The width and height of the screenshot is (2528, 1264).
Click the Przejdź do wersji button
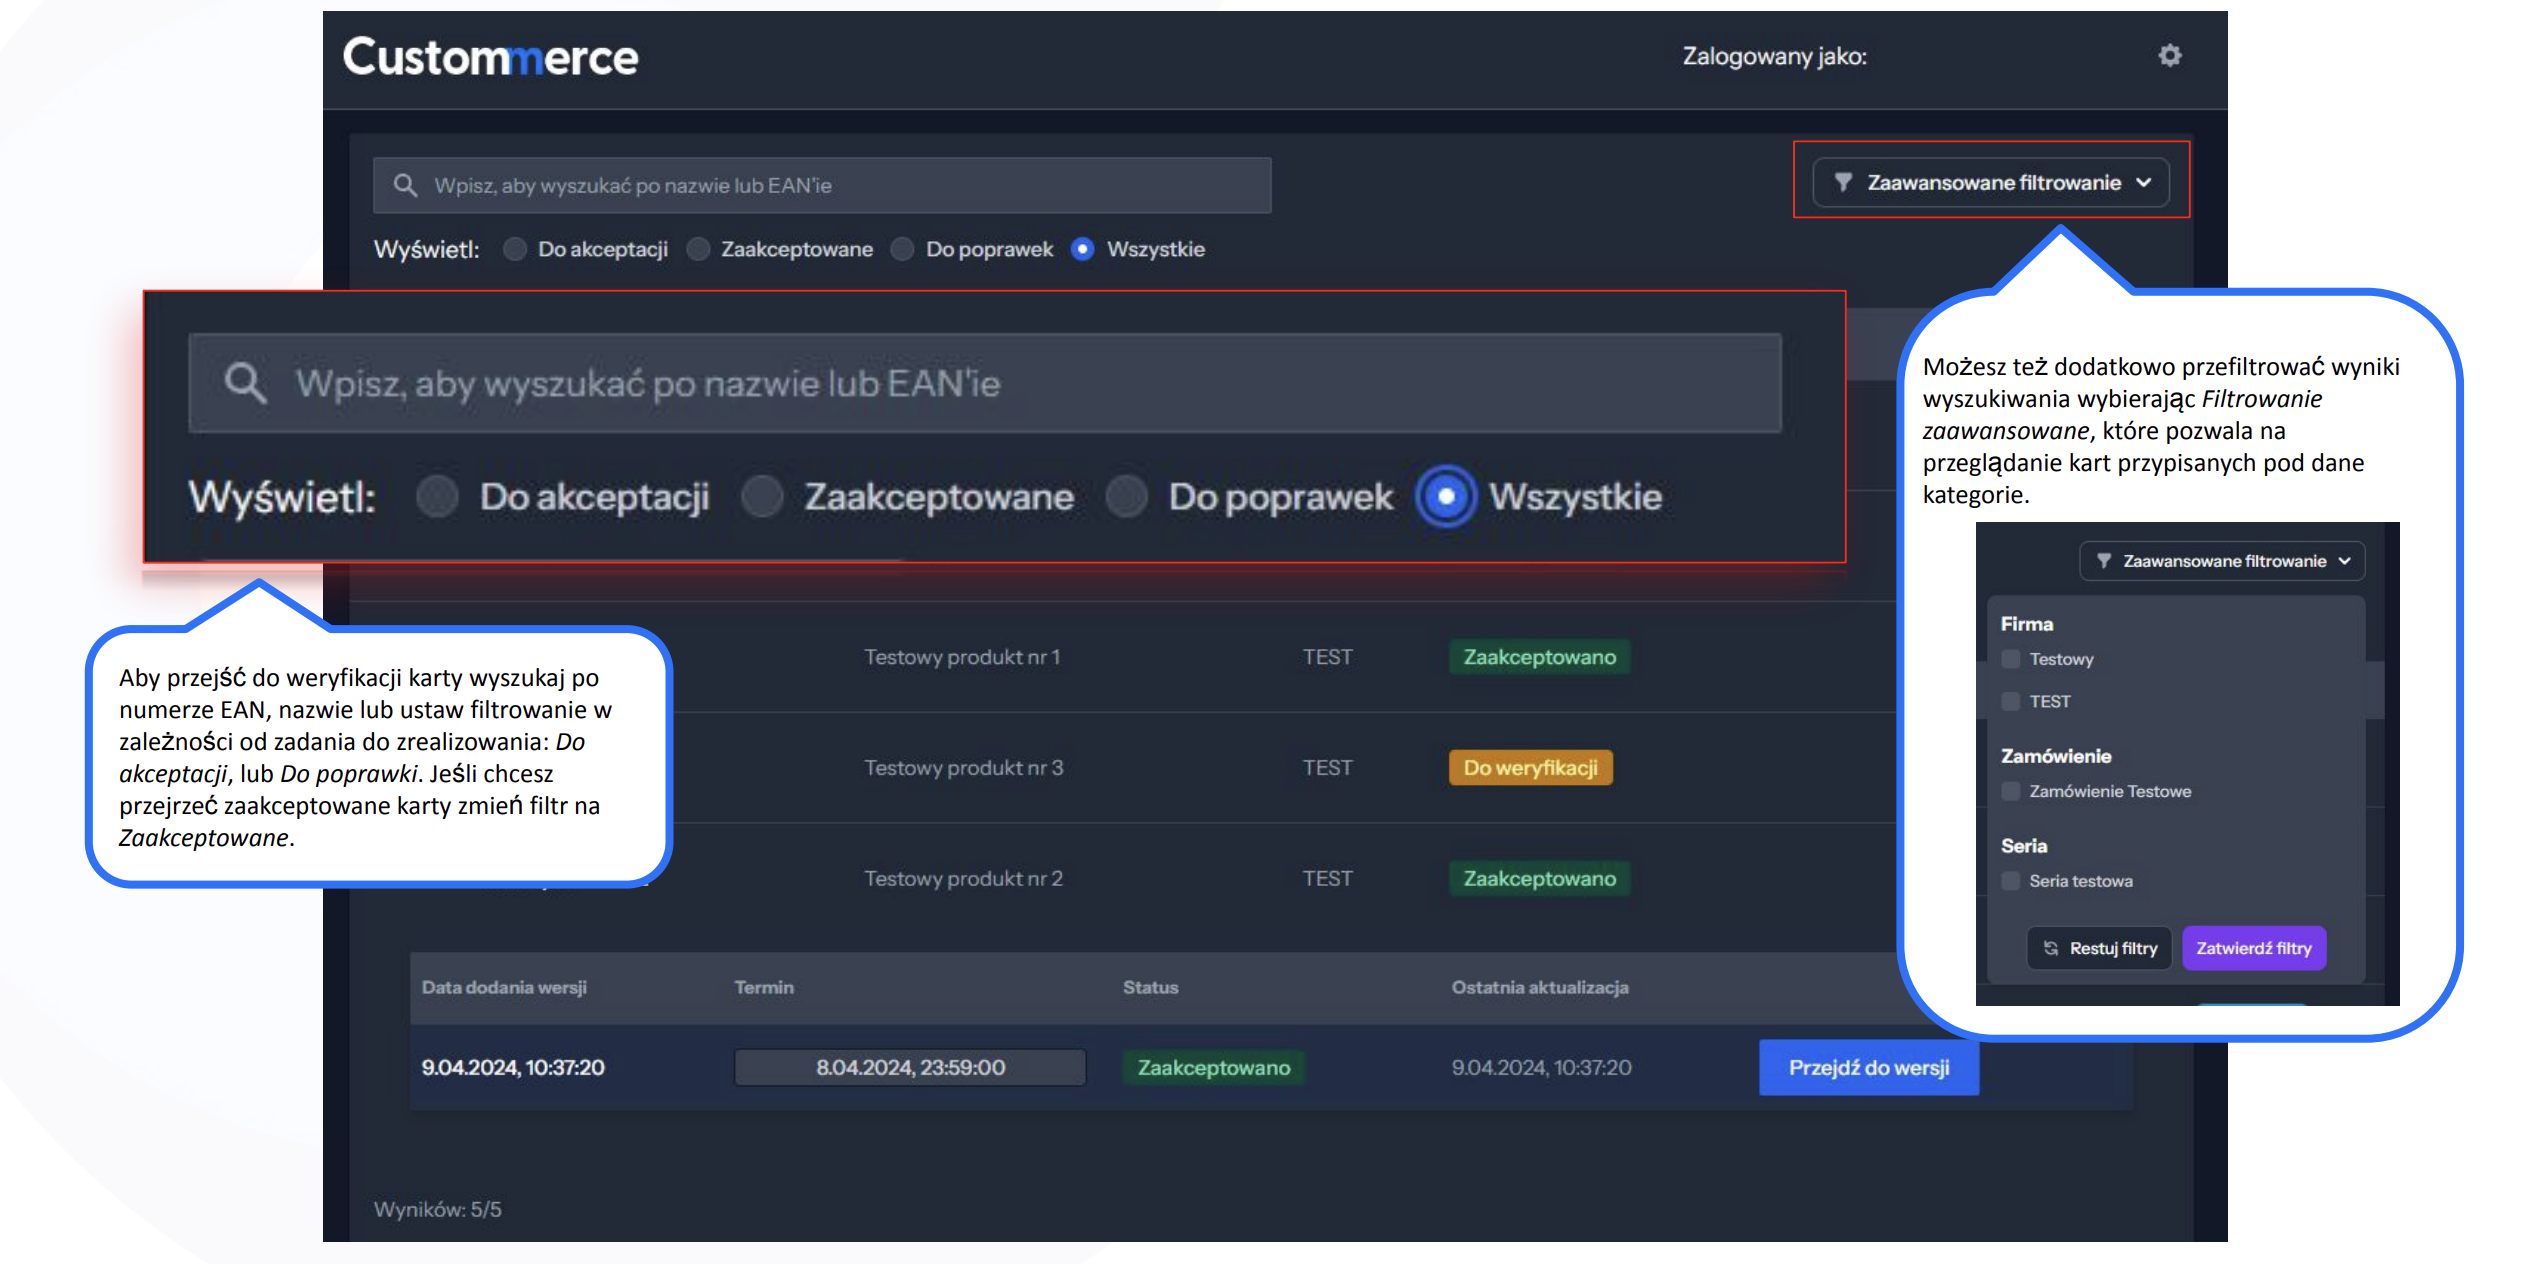pyautogui.click(x=1868, y=1067)
